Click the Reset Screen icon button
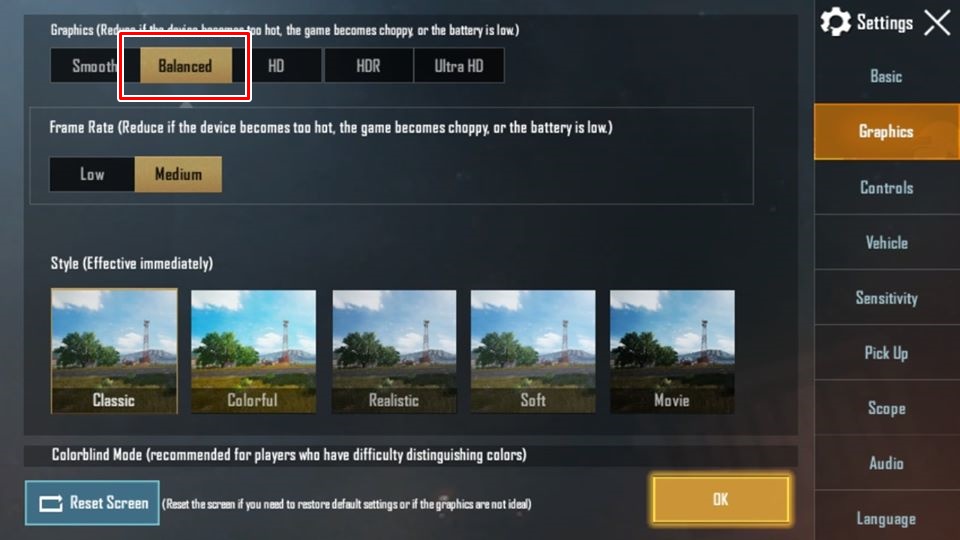The image size is (960, 540). click(x=92, y=503)
